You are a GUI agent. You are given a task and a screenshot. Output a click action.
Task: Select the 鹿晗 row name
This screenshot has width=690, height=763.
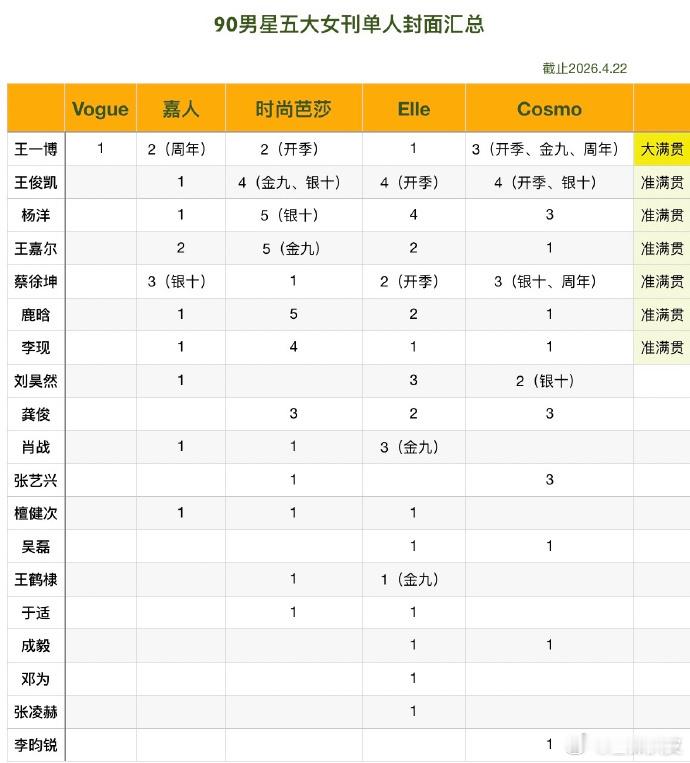coord(36,314)
